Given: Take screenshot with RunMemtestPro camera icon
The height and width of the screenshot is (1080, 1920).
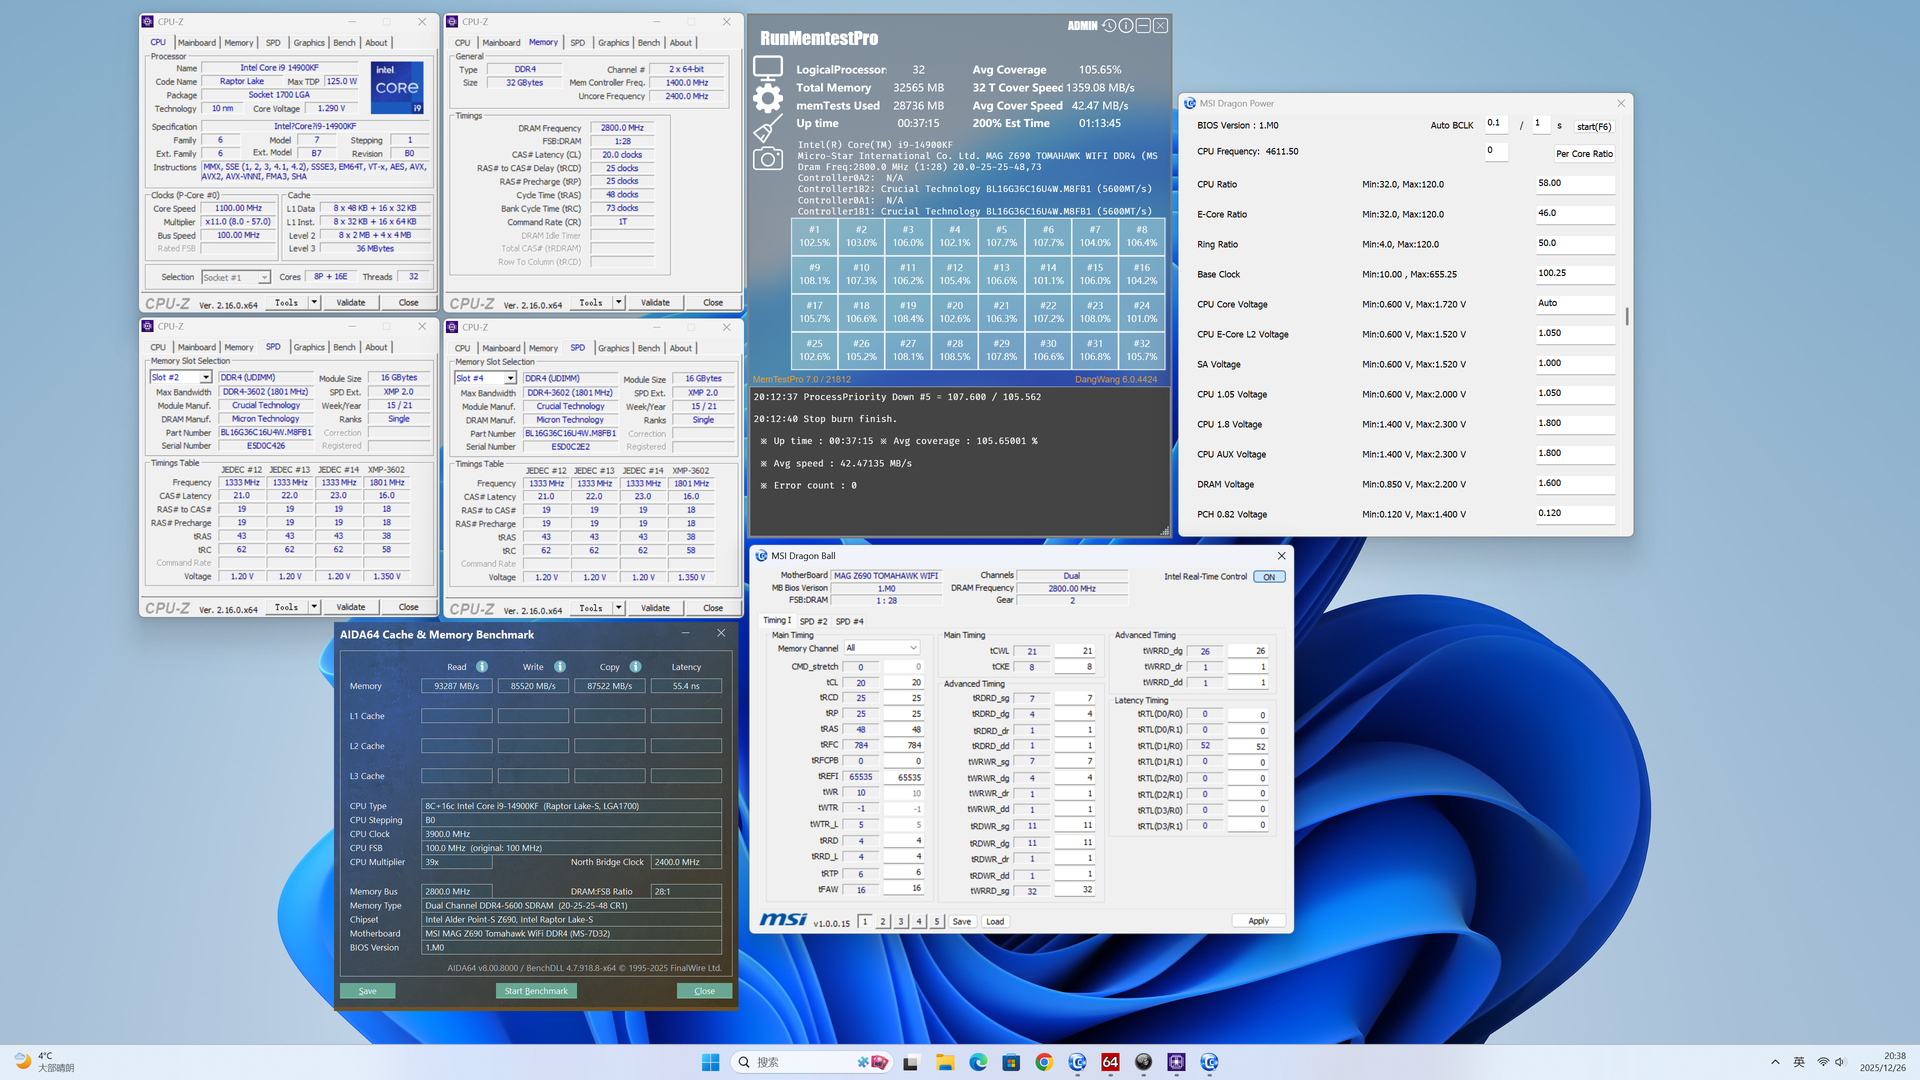Looking at the screenshot, I should point(768,159).
